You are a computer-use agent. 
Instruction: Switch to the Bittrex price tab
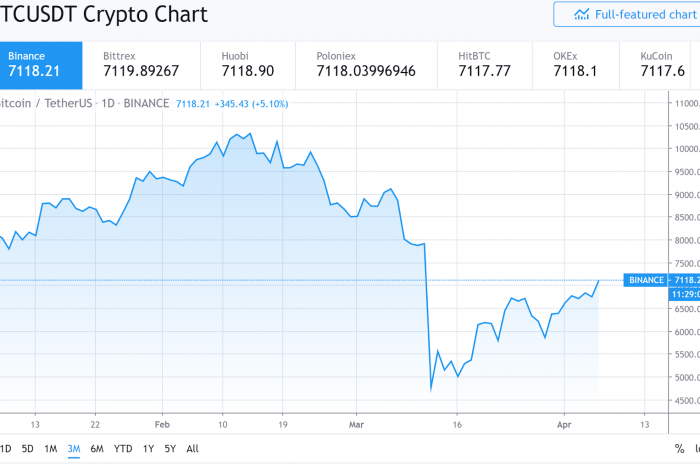pos(141,66)
